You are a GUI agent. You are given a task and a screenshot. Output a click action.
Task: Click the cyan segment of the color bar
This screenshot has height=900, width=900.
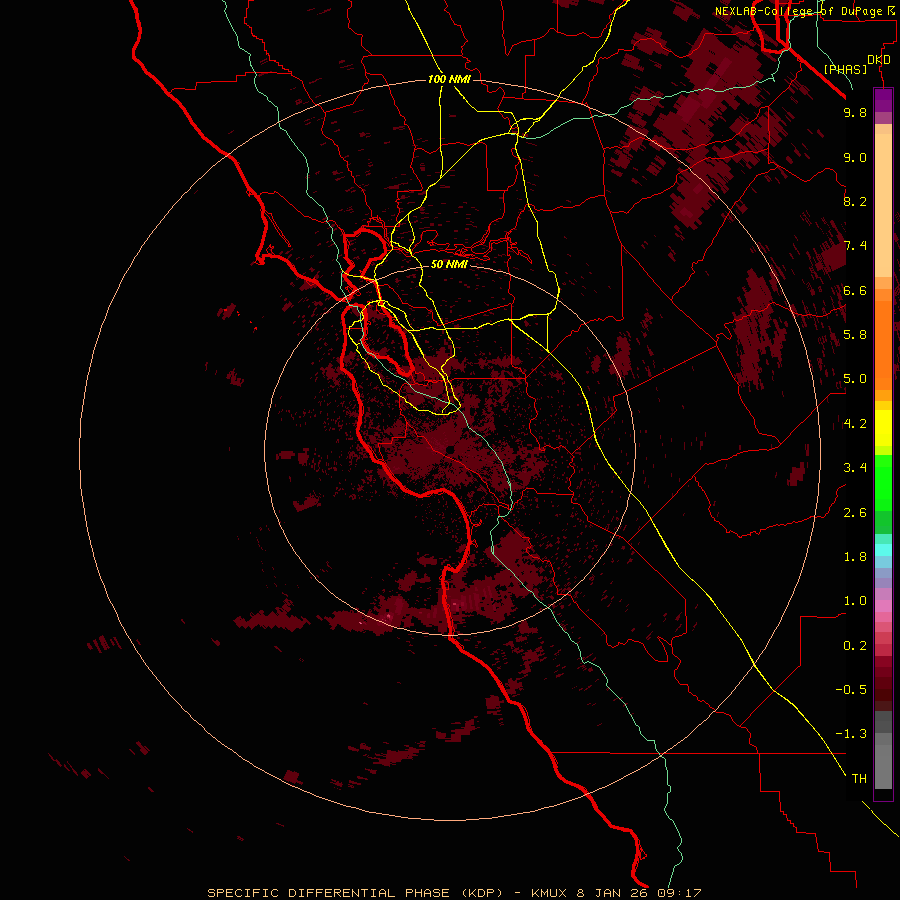883,550
